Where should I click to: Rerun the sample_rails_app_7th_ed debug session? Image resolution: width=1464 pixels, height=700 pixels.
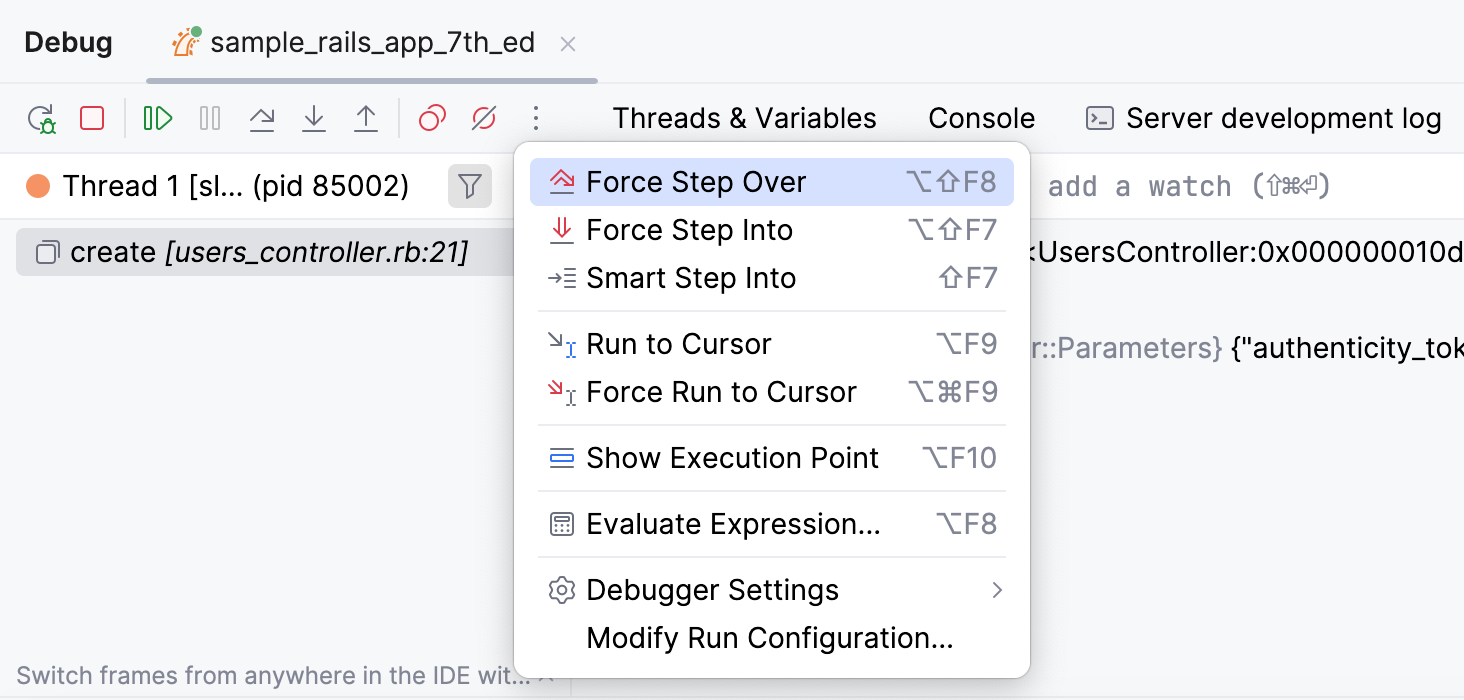[x=42, y=118]
